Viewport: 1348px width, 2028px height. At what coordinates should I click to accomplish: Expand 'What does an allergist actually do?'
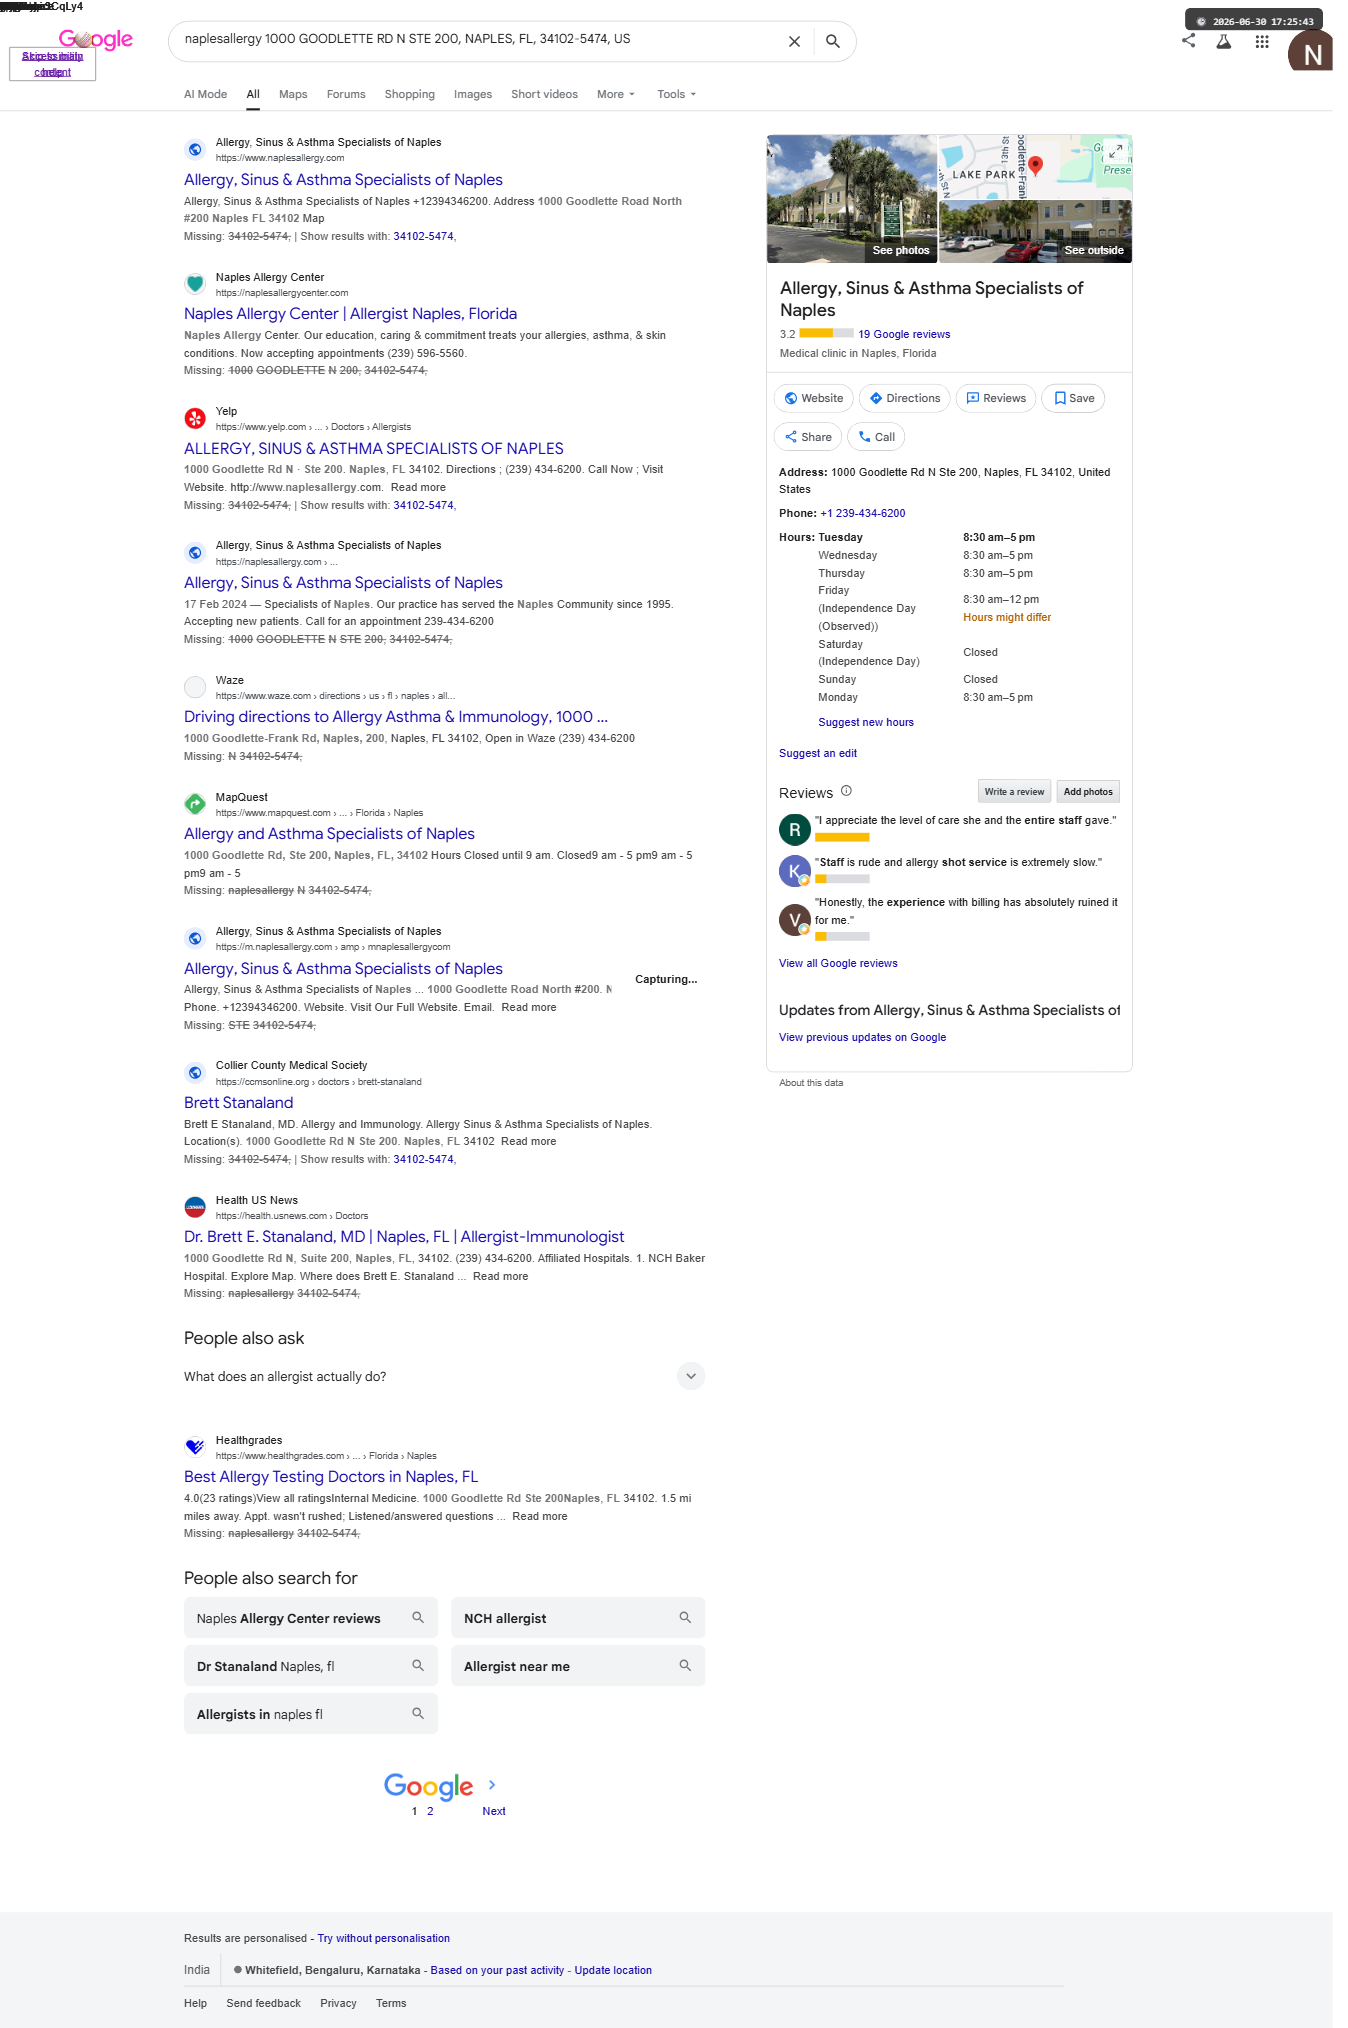coord(444,1377)
